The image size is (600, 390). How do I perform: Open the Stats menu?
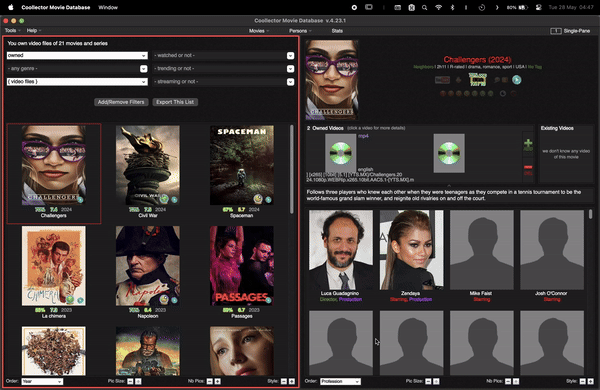click(x=337, y=31)
